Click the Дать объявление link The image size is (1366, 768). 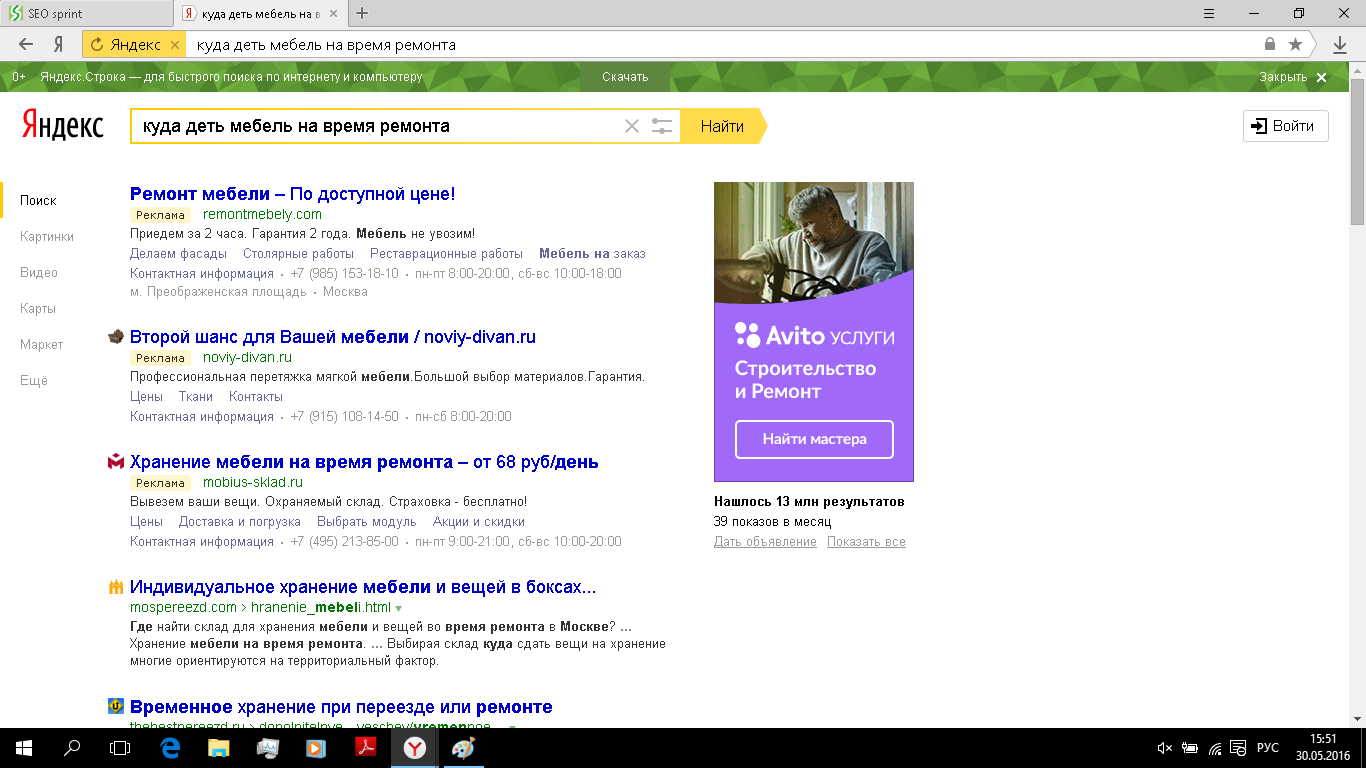pyautogui.click(x=765, y=541)
